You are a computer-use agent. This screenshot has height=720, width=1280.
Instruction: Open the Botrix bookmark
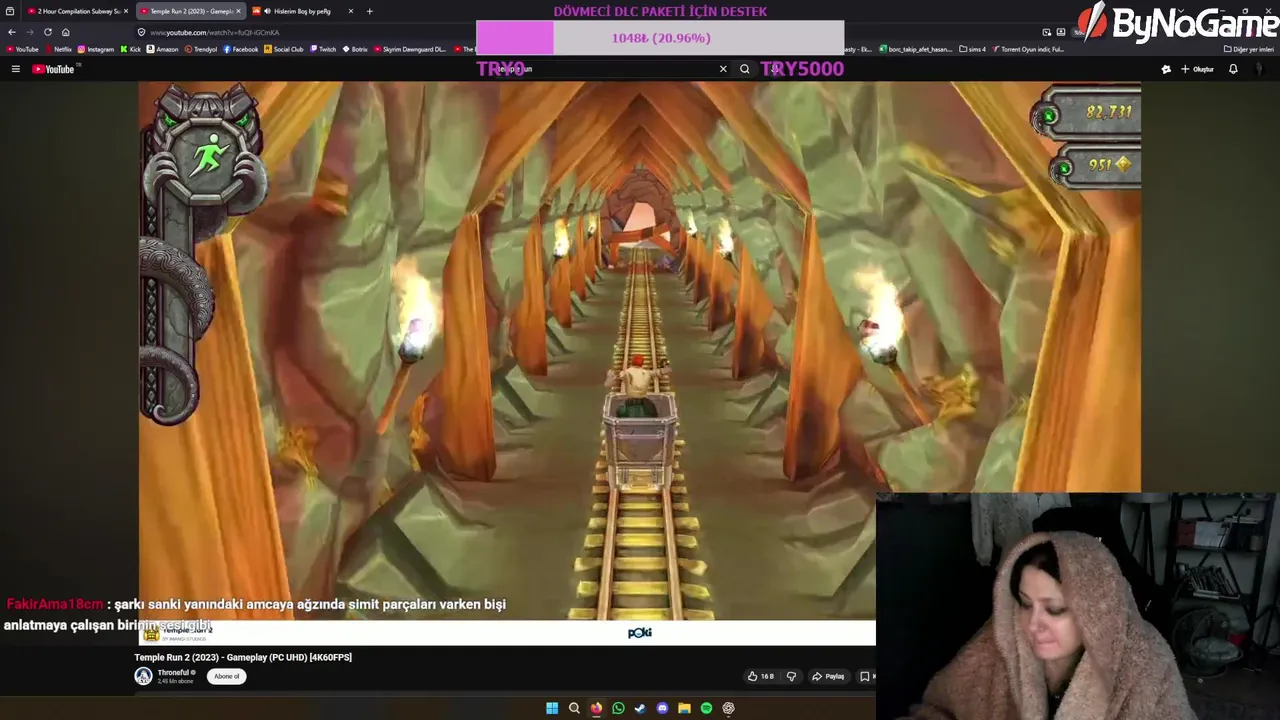tap(355, 49)
